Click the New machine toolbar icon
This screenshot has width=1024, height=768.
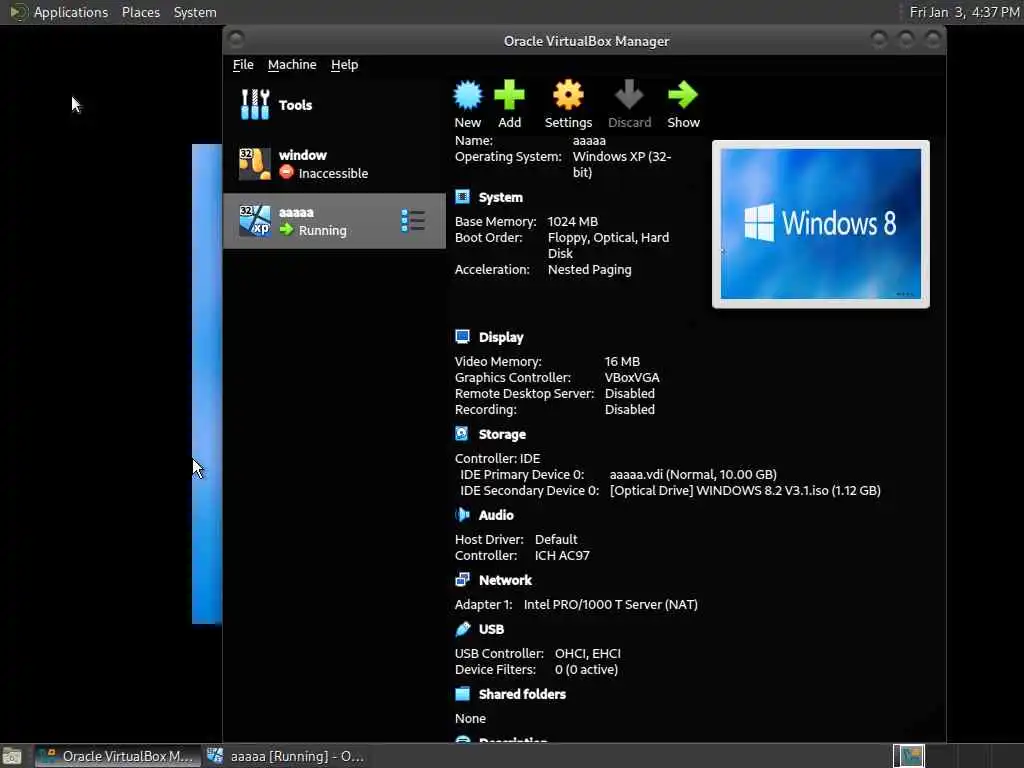coord(468,95)
